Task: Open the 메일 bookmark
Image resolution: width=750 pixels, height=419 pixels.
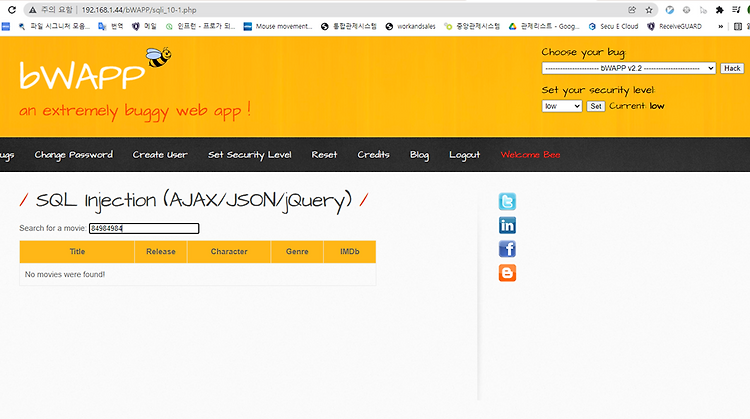Action: tap(144, 26)
